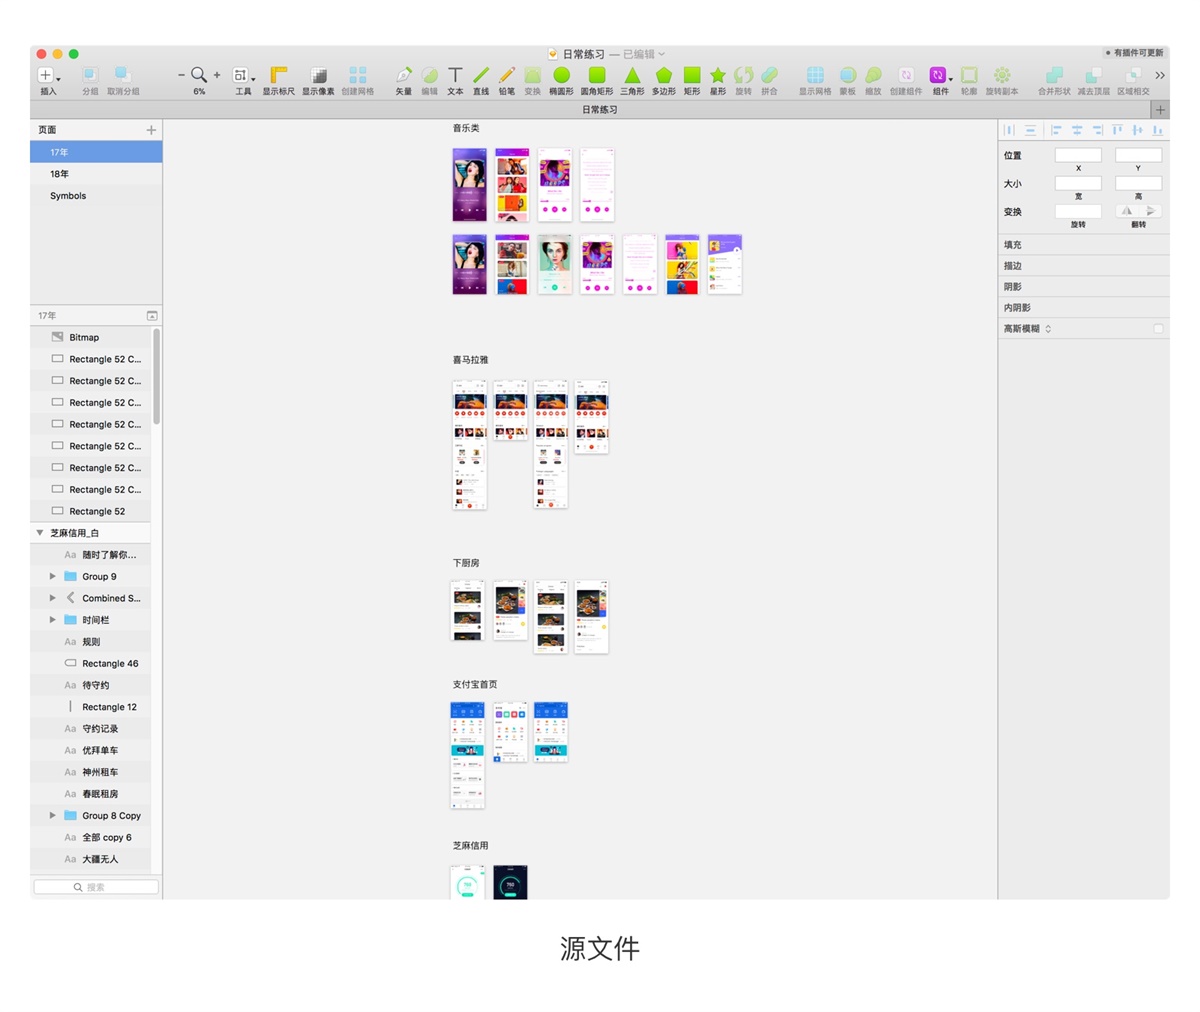
Task: Expand the Group 8 Copy folder
Action: 53,815
